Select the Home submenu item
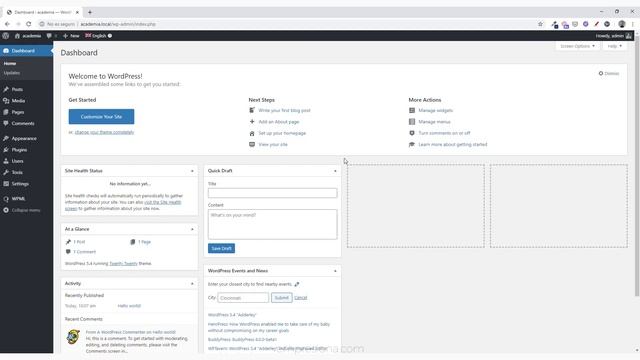 10,63
